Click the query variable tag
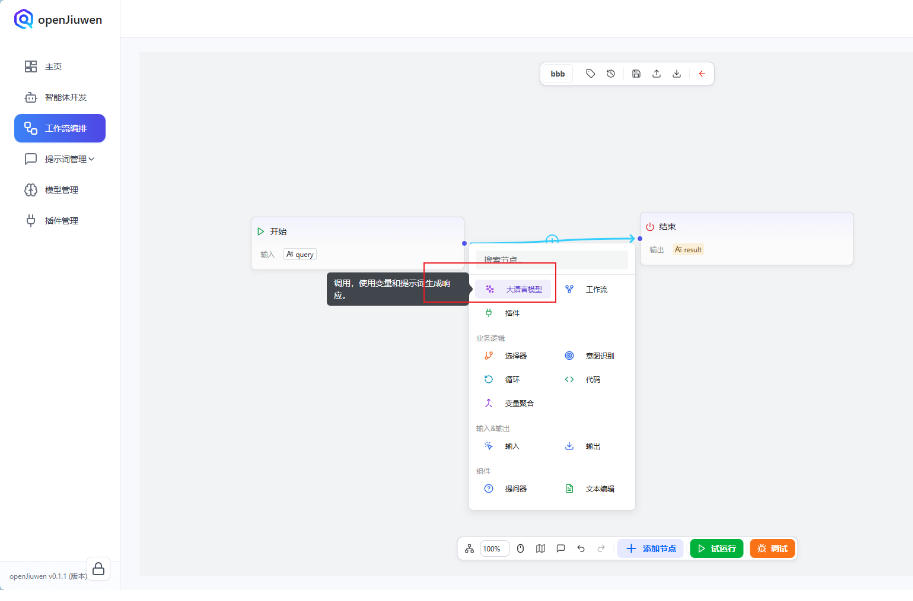 (x=300, y=254)
